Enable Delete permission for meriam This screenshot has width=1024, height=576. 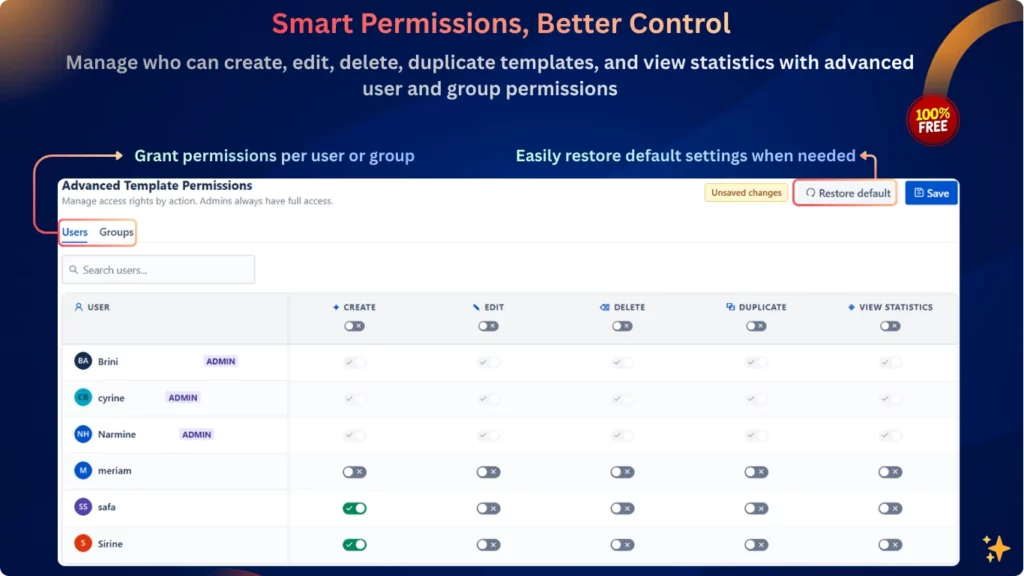point(622,472)
